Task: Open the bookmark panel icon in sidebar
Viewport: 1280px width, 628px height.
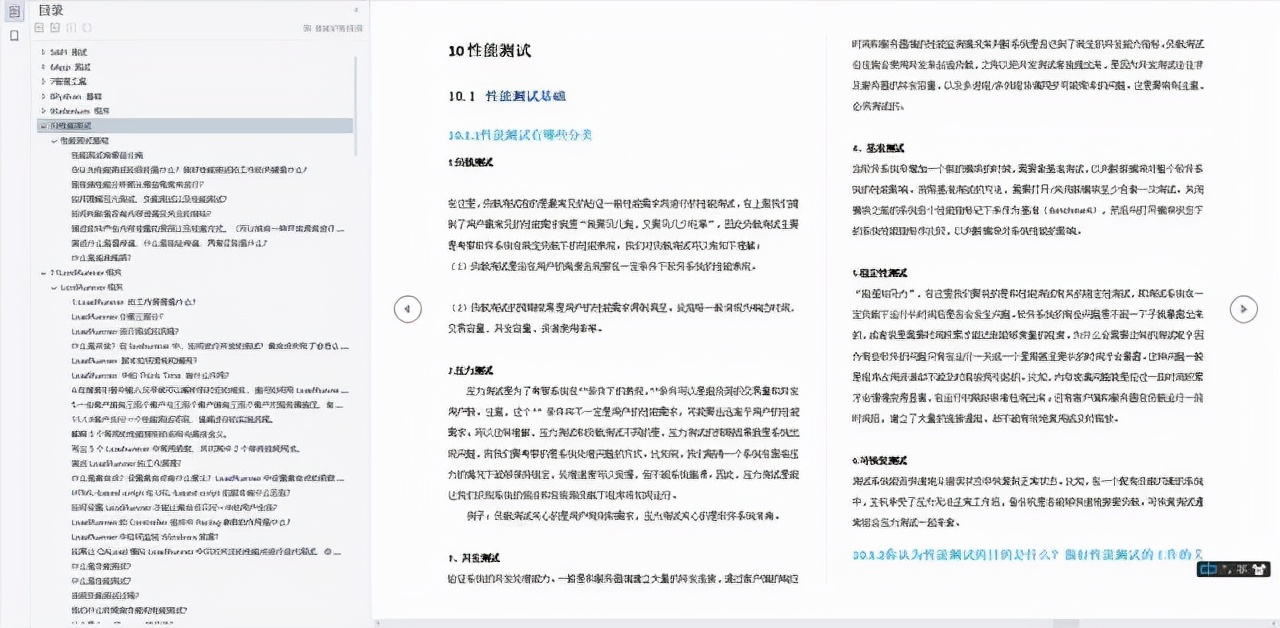Action: point(14,35)
